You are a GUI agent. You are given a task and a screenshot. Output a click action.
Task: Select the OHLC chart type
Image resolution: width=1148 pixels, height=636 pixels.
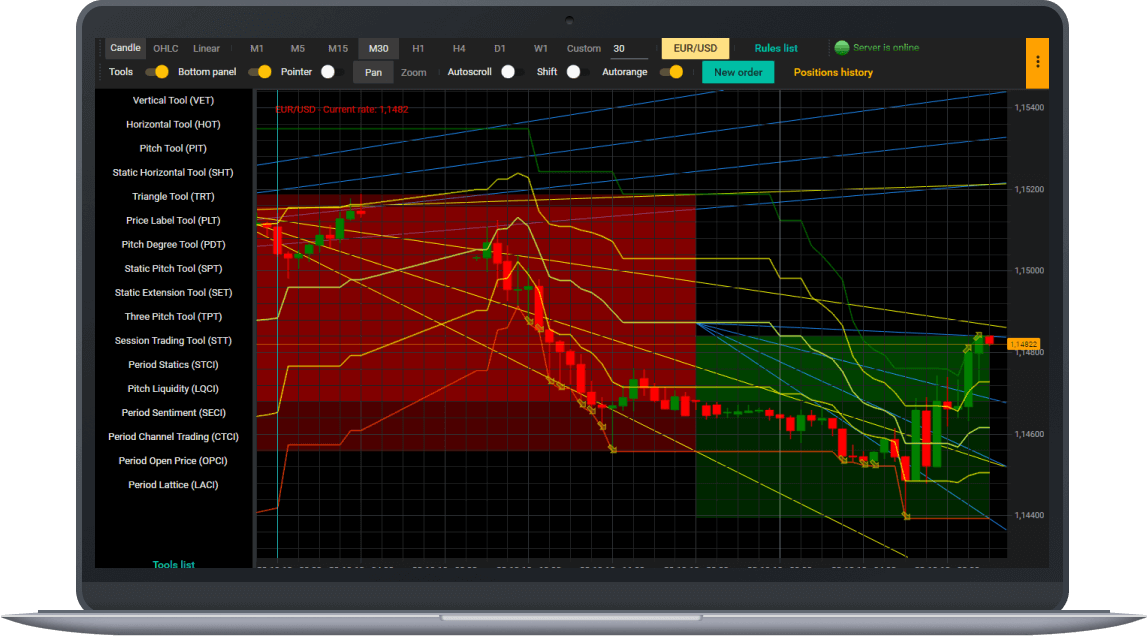164,48
